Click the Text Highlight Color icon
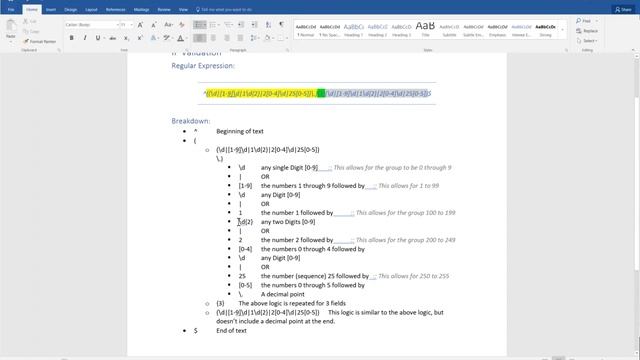The image size is (640, 360). click(x=167, y=38)
